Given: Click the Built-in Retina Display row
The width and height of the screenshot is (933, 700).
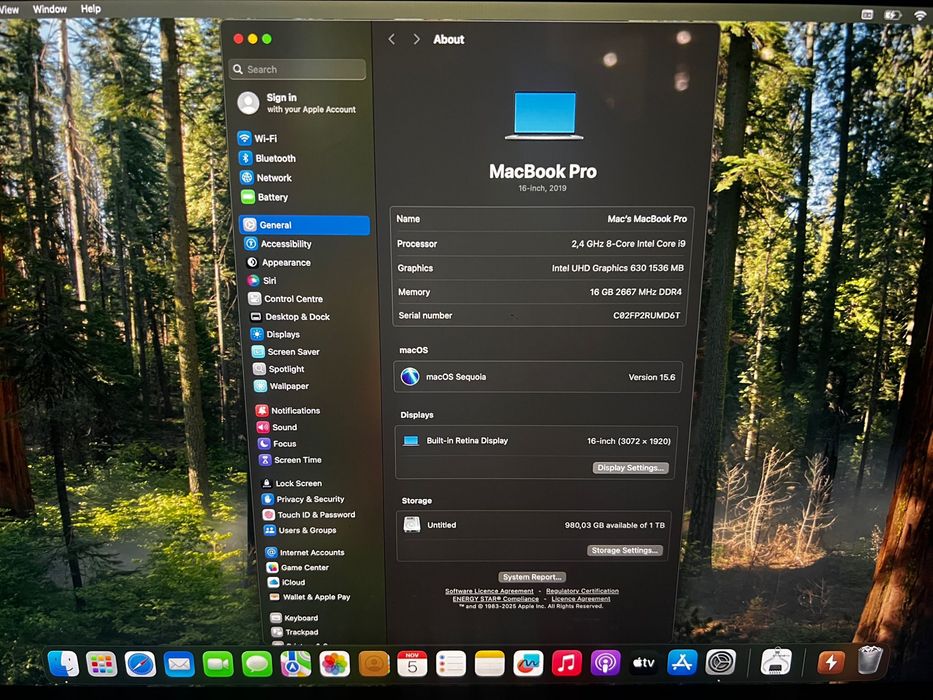Looking at the screenshot, I should tap(536, 441).
